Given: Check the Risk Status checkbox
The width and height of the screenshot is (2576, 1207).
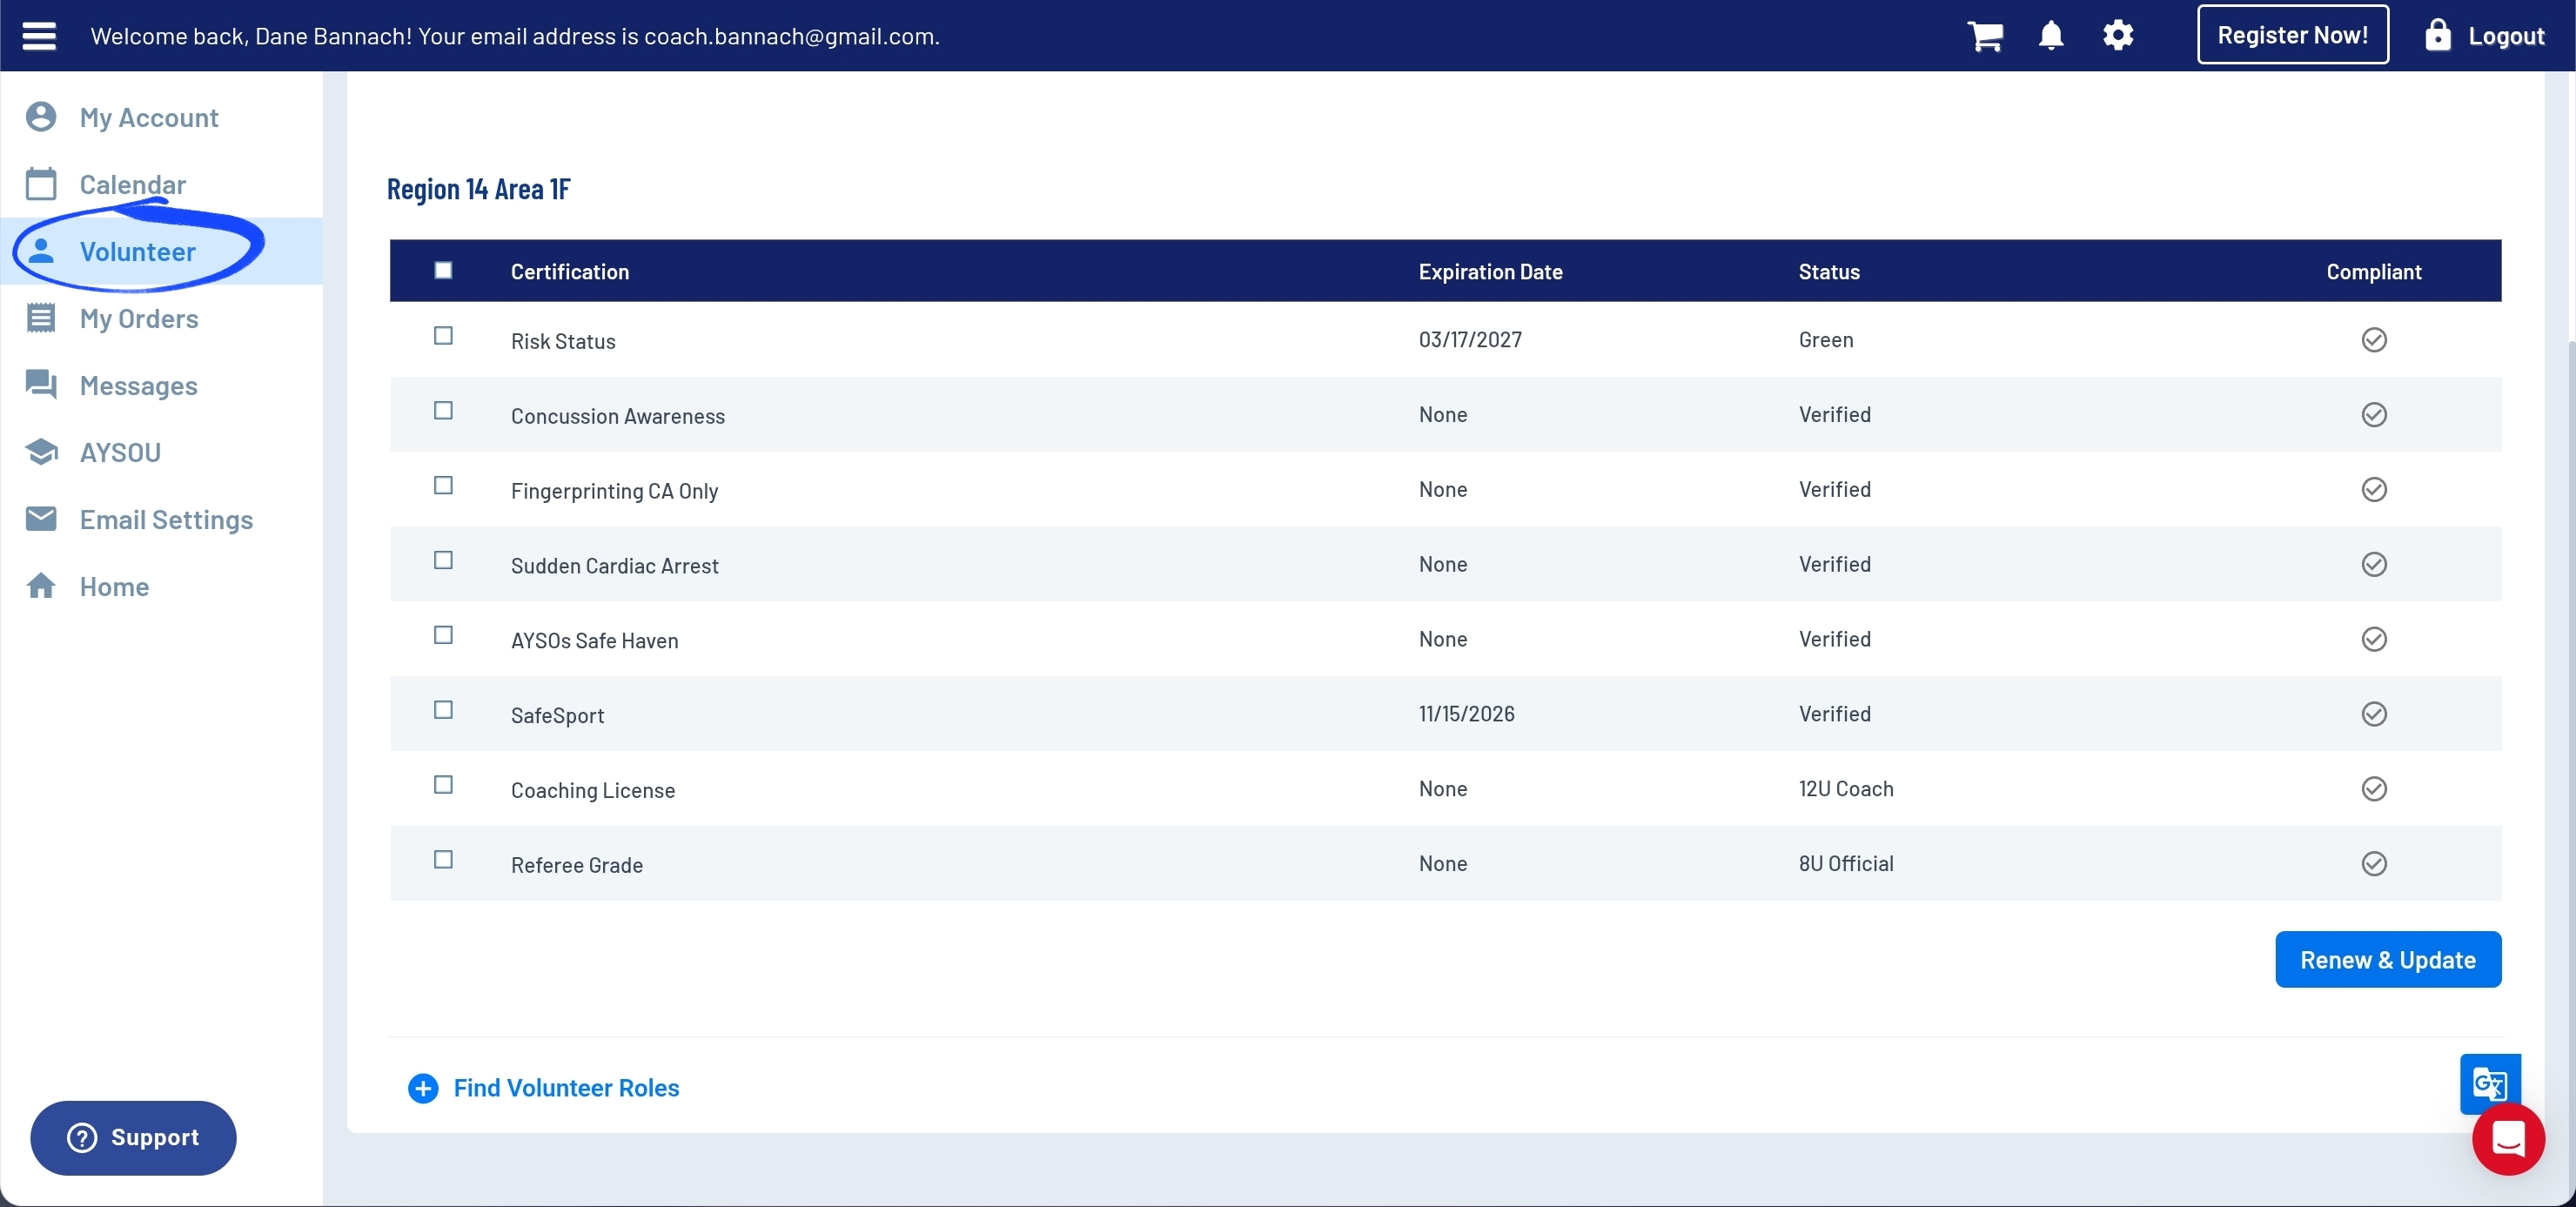Looking at the screenshot, I should (x=443, y=336).
